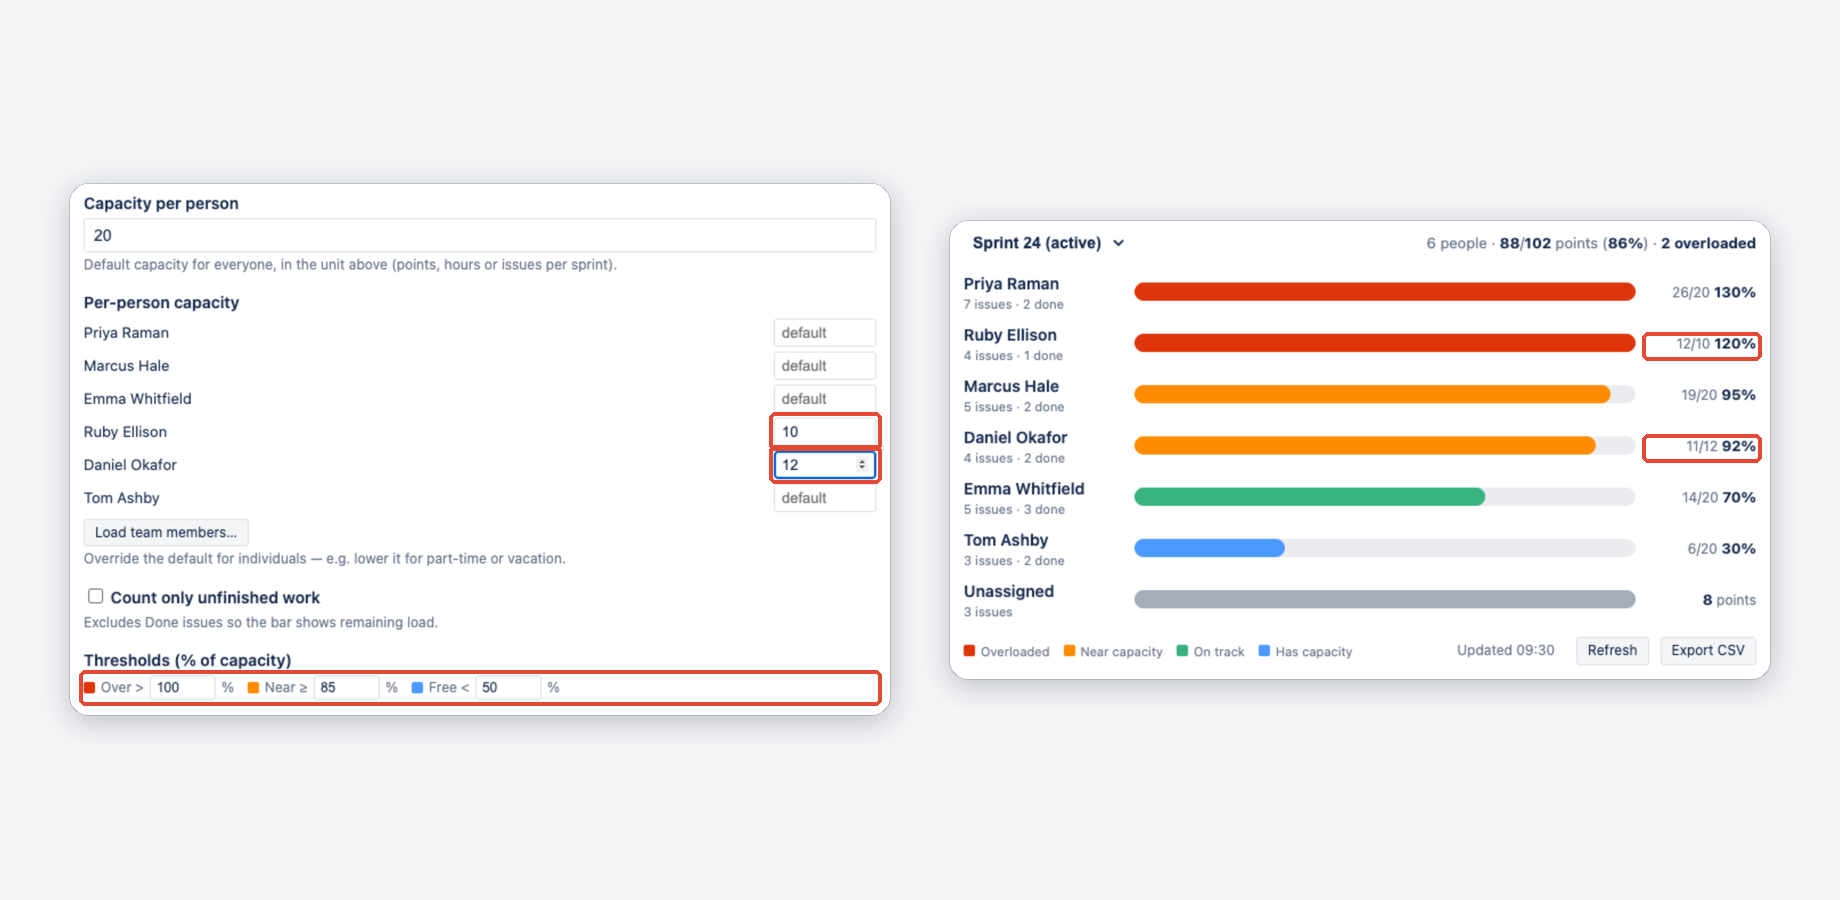Image resolution: width=1840 pixels, height=900 pixels.
Task: Click the red Over threshold color swatch
Action: (x=90, y=687)
